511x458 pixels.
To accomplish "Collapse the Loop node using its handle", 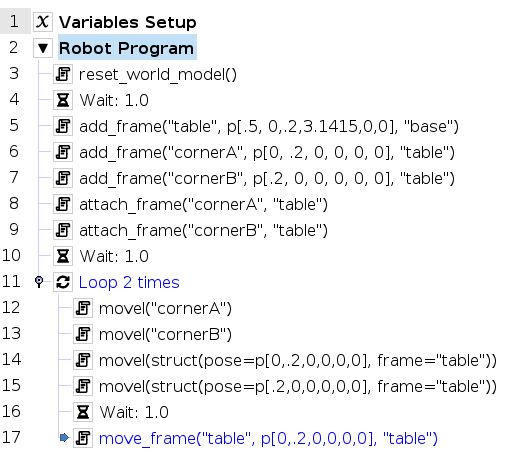I will 39,282.
